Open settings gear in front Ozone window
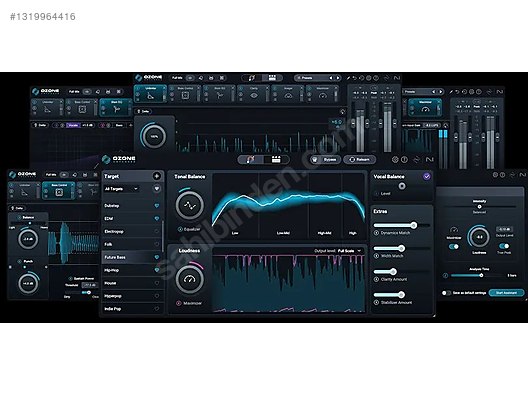 click(395, 159)
